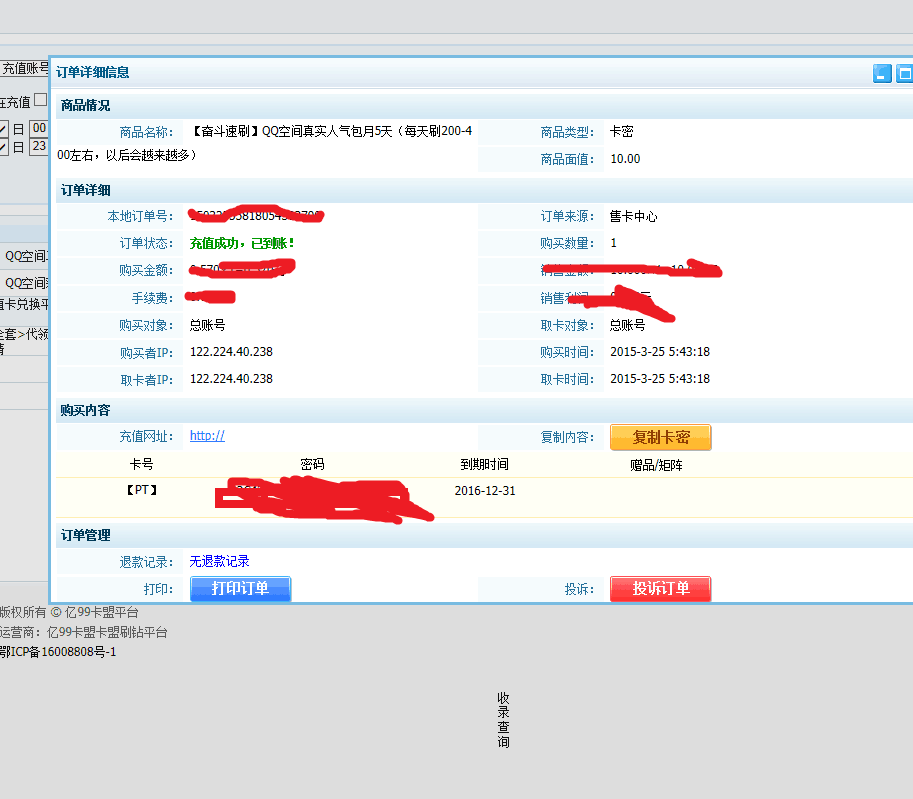The width and height of the screenshot is (913, 799).
Task: Click the 投诉订单 red button
Action: click(x=660, y=588)
